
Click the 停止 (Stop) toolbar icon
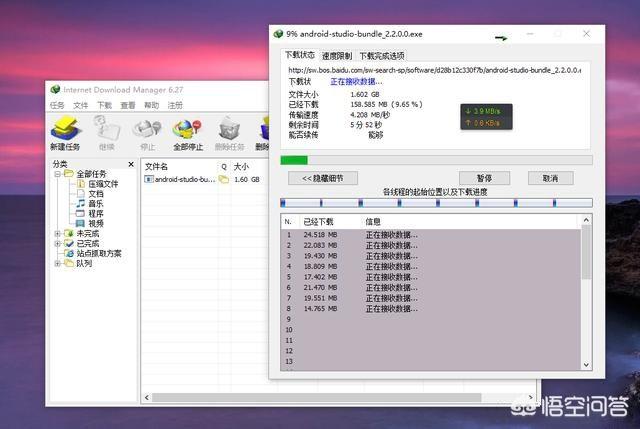tap(147, 131)
